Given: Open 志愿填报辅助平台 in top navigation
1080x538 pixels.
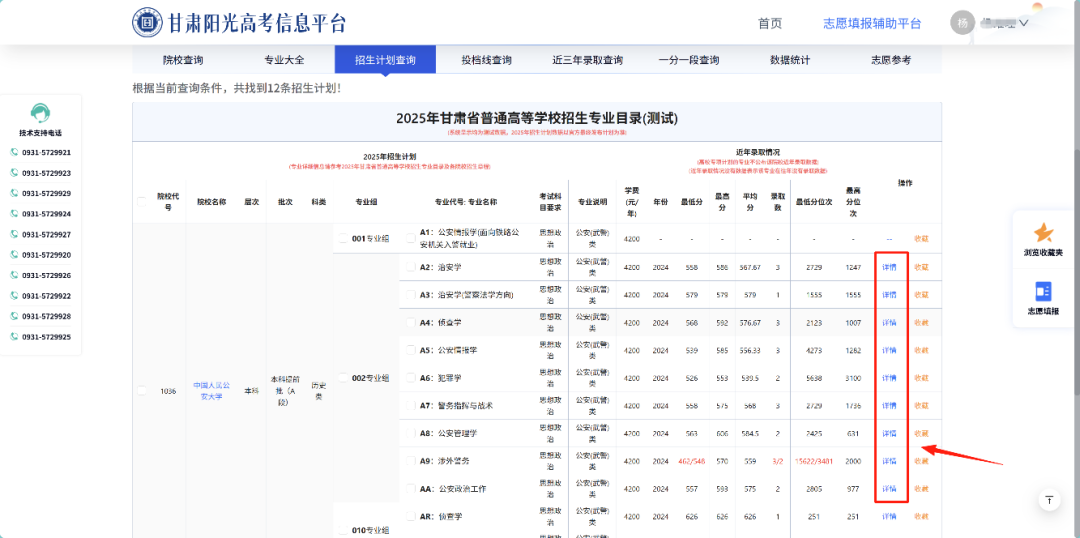Looking at the screenshot, I should tap(871, 23).
